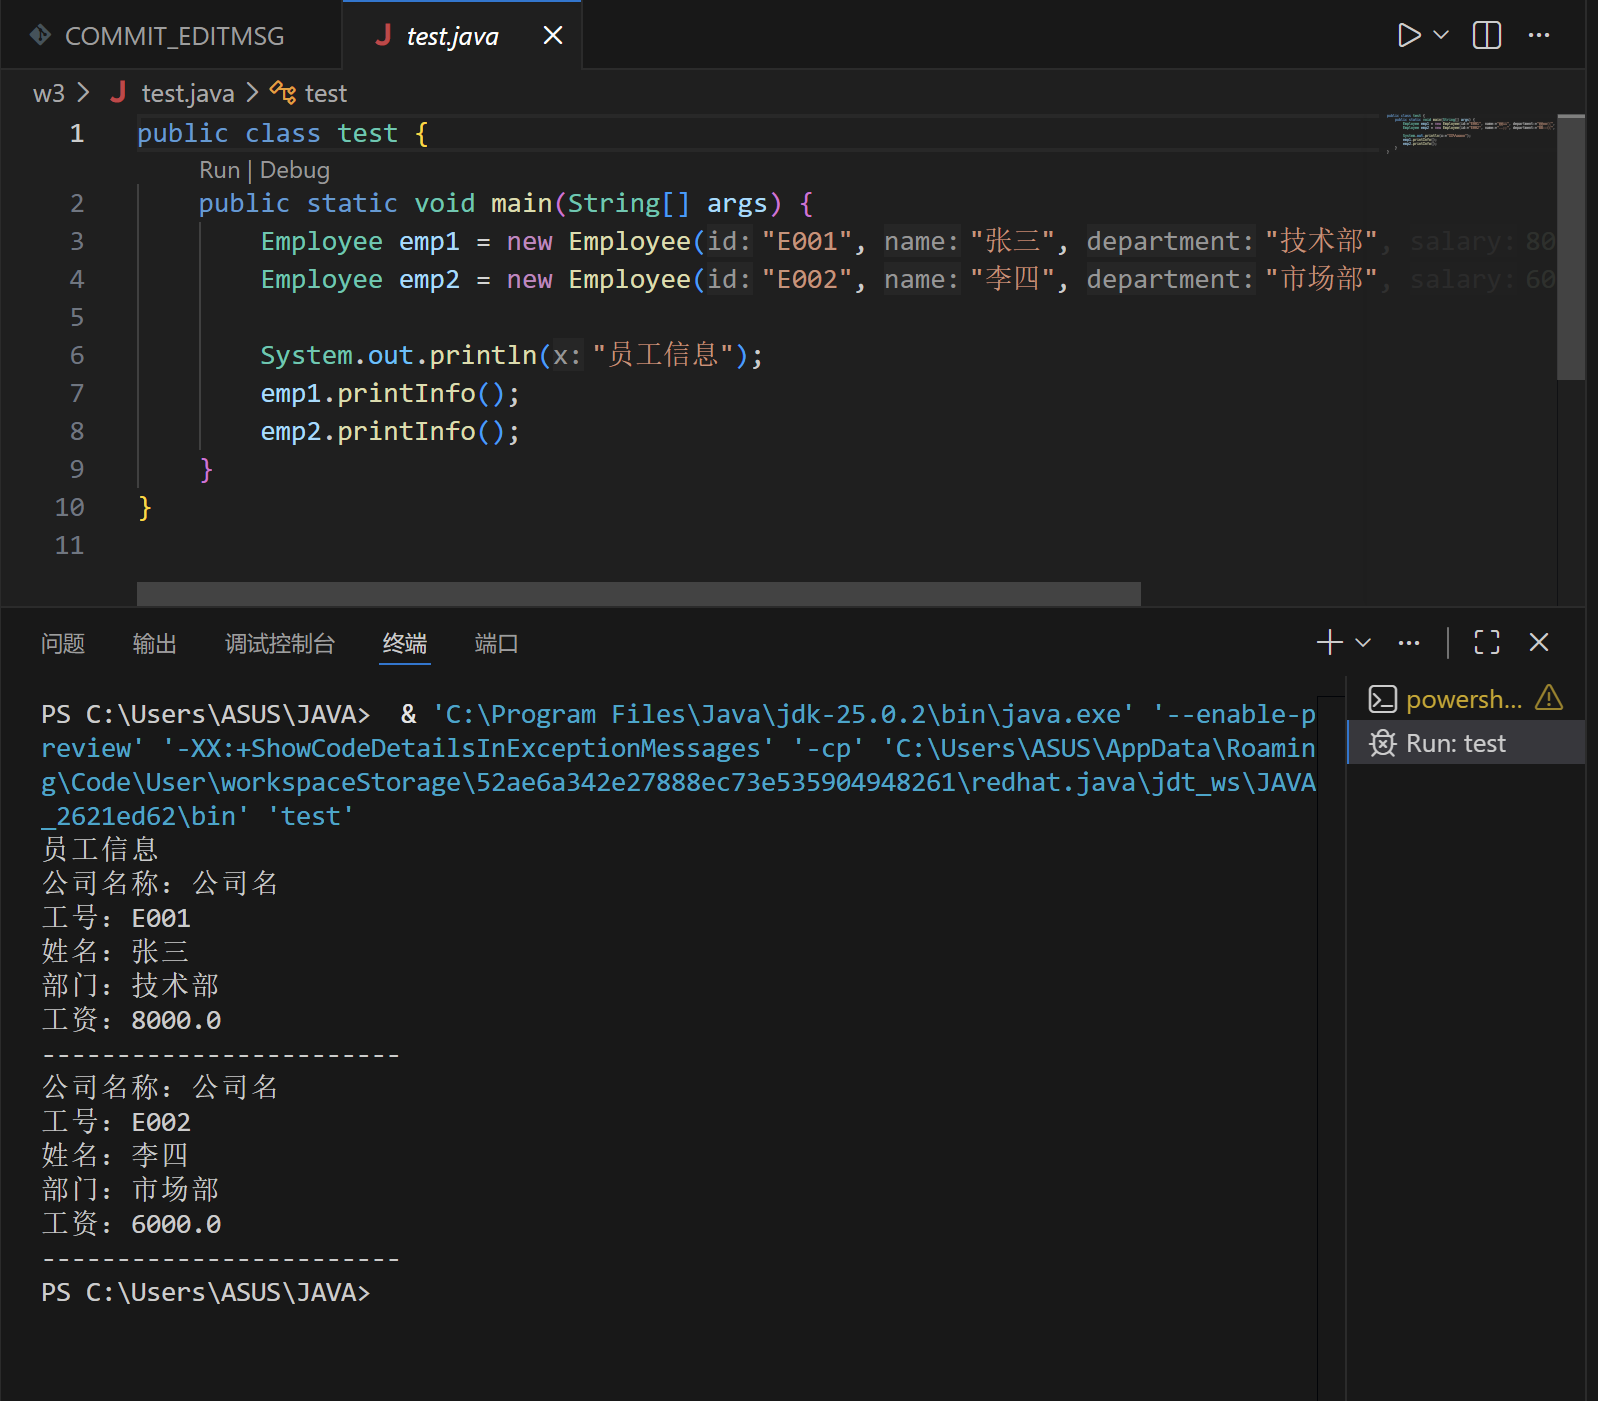Create new terminal with plus icon
Screen dimensions: 1598x1401
1329,643
